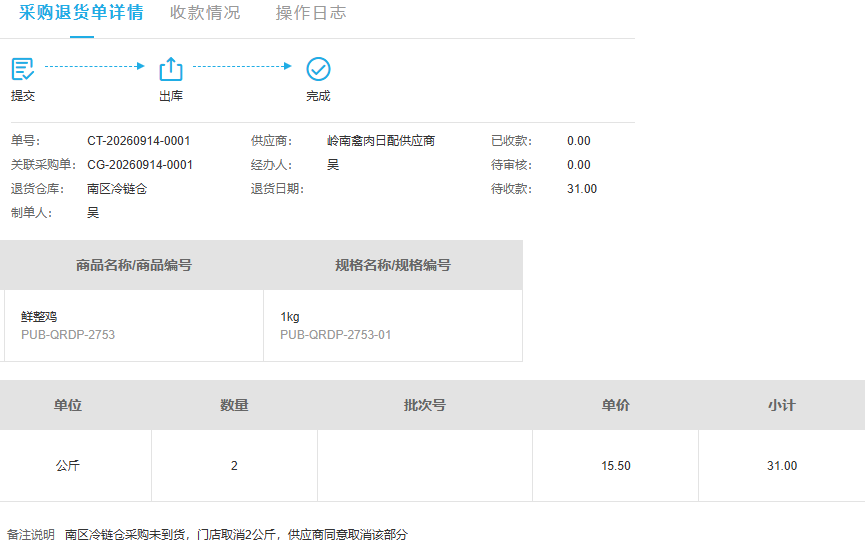This screenshot has width=865, height=545.
Task: Click the 提交 step icon
Action: (23, 69)
